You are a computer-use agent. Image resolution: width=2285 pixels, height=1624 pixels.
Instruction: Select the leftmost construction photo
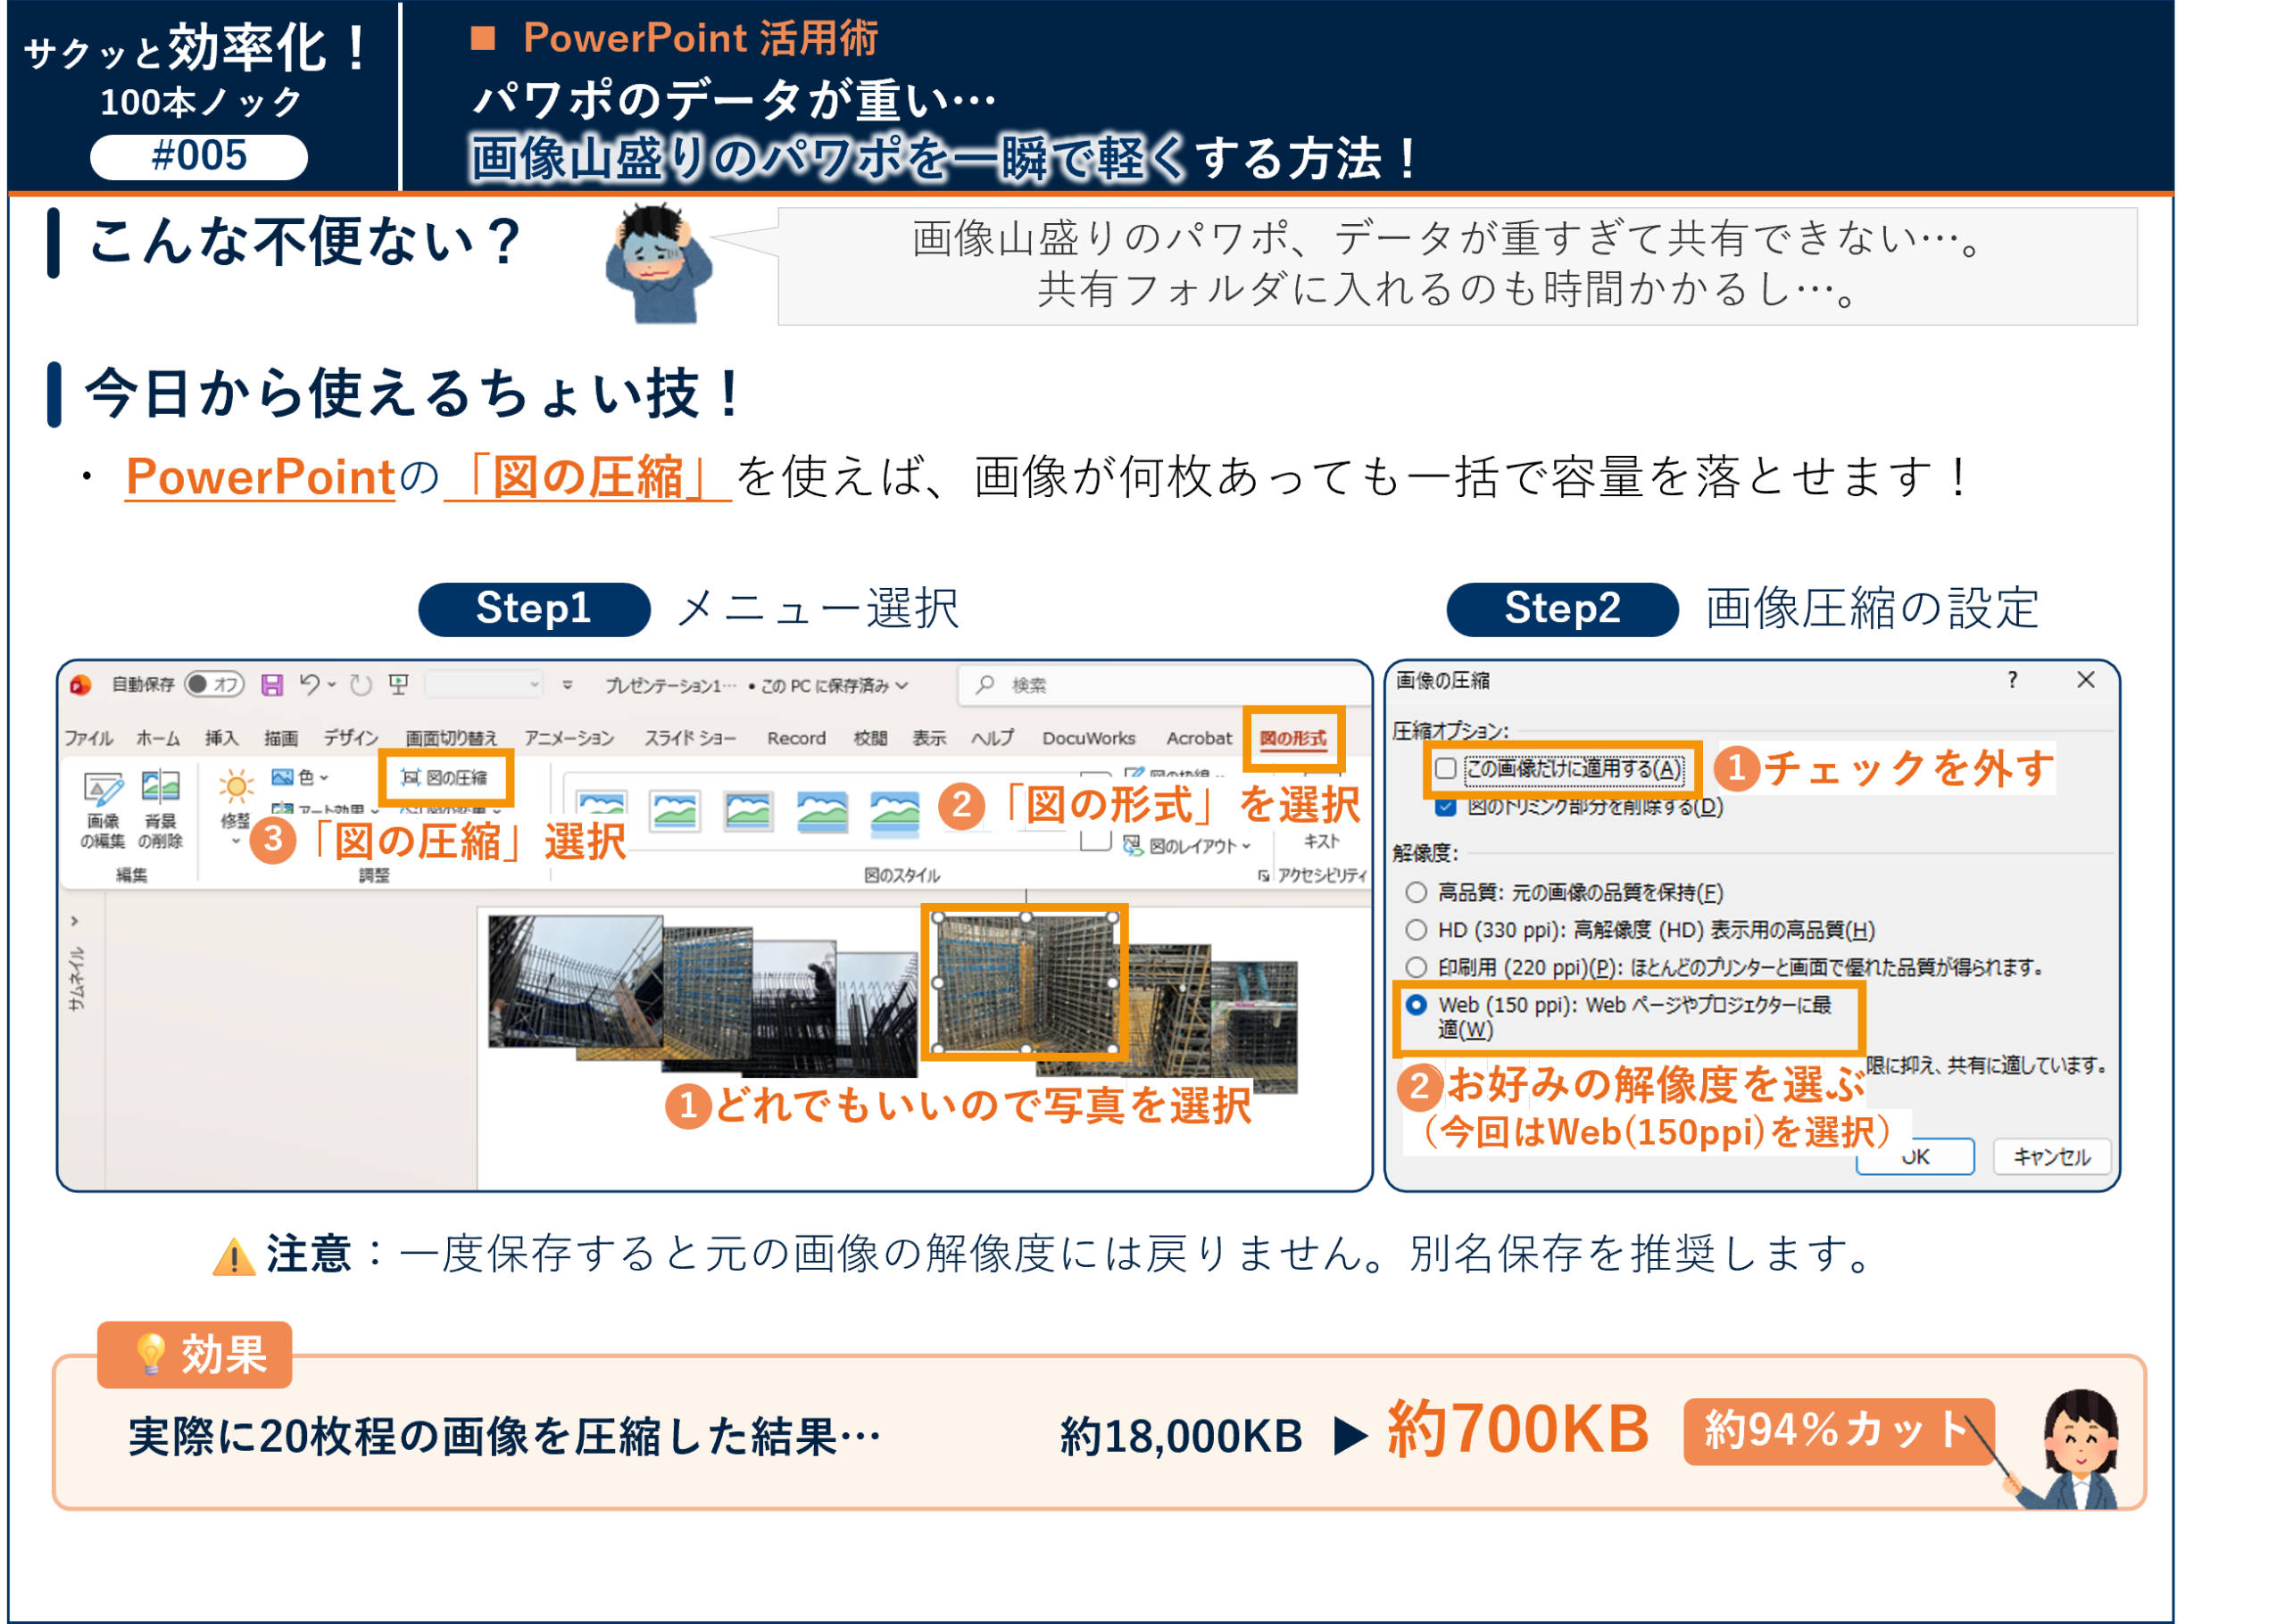575,981
